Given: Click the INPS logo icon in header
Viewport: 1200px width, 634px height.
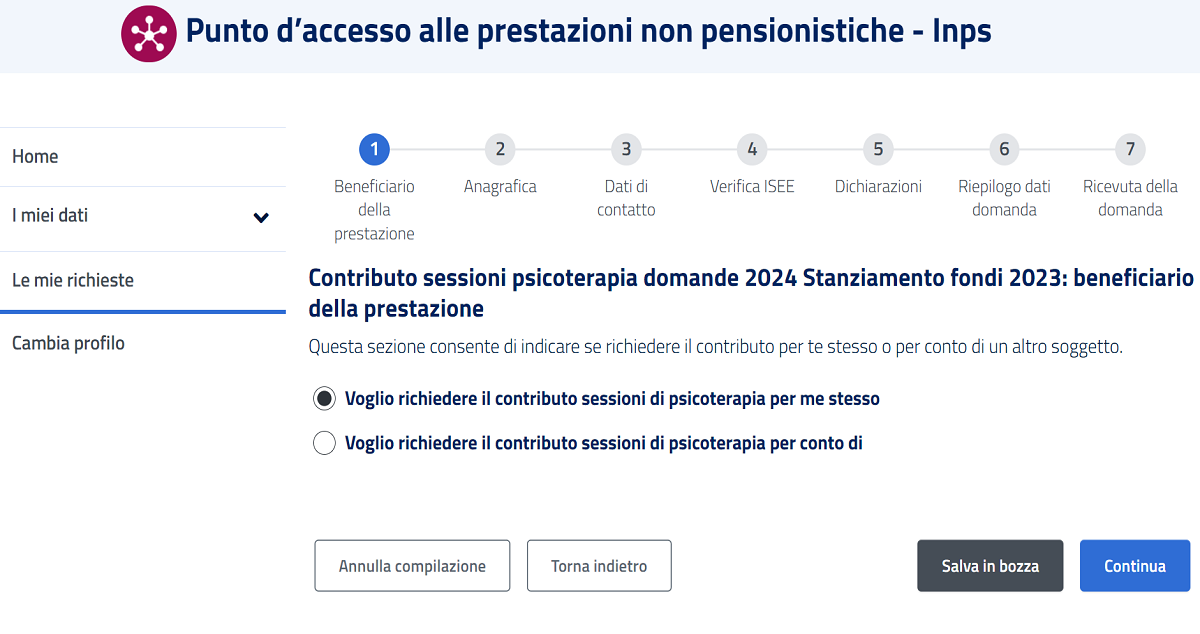Looking at the screenshot, I should [148, 31].
